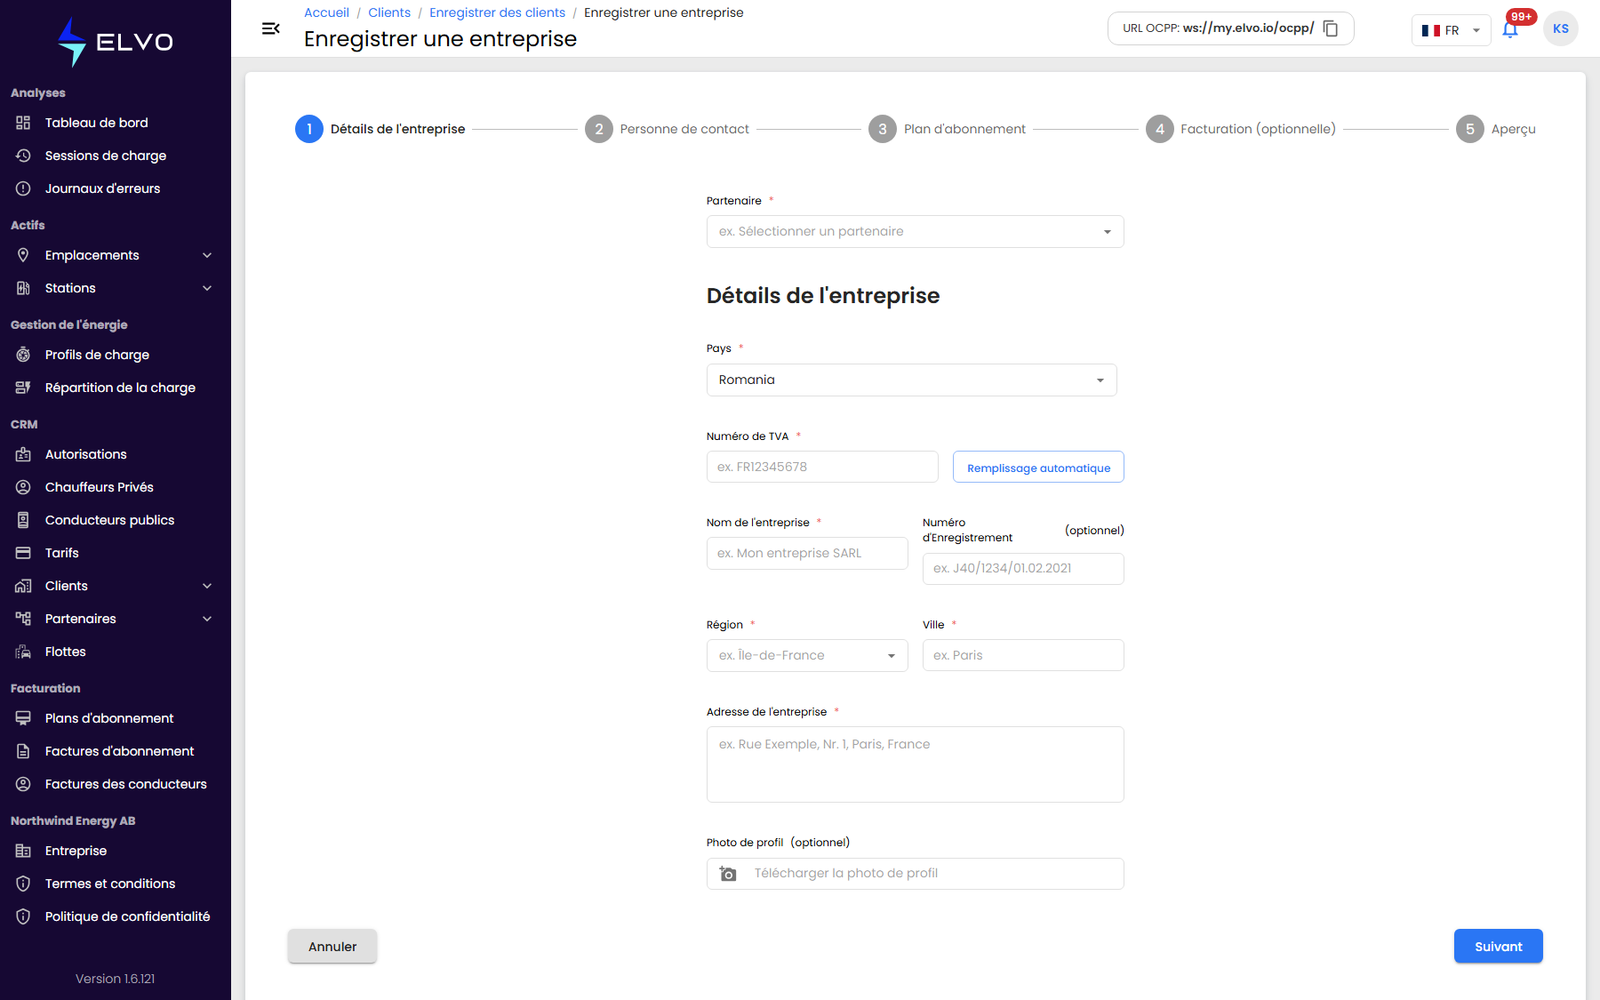Click the Tarifs card icon
Viewport: 1600px width, 1000px height.
pos(23,553)
